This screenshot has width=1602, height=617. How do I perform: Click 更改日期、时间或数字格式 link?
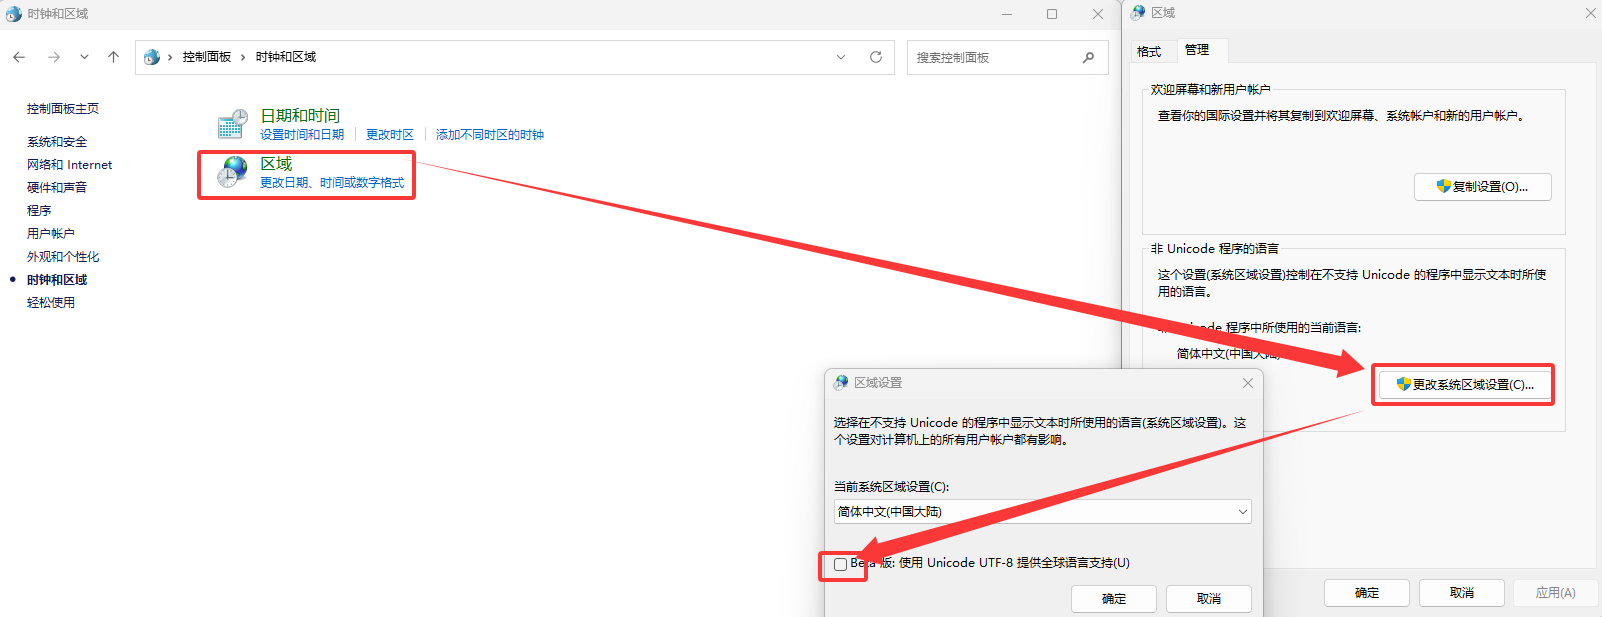pyautogui.click(x=332, y=183)
